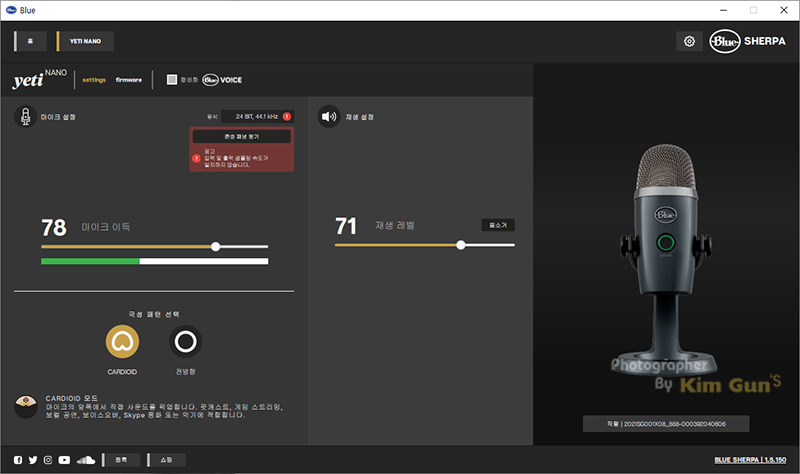Select the CARDIOID polar pattern
The height and width of the screenshot is (474, 800).
[x=122, y=341]
